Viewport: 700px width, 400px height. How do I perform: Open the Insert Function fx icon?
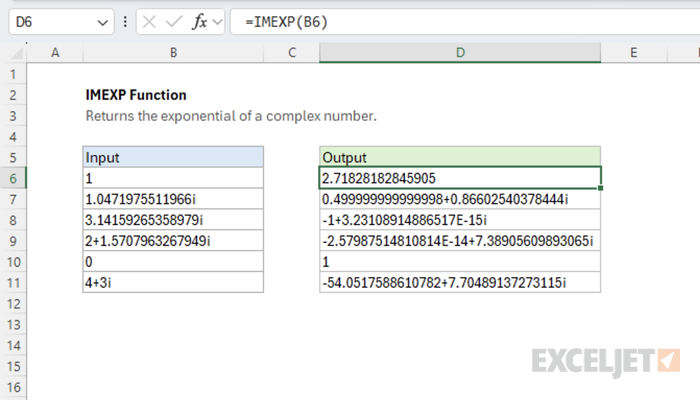200,21
